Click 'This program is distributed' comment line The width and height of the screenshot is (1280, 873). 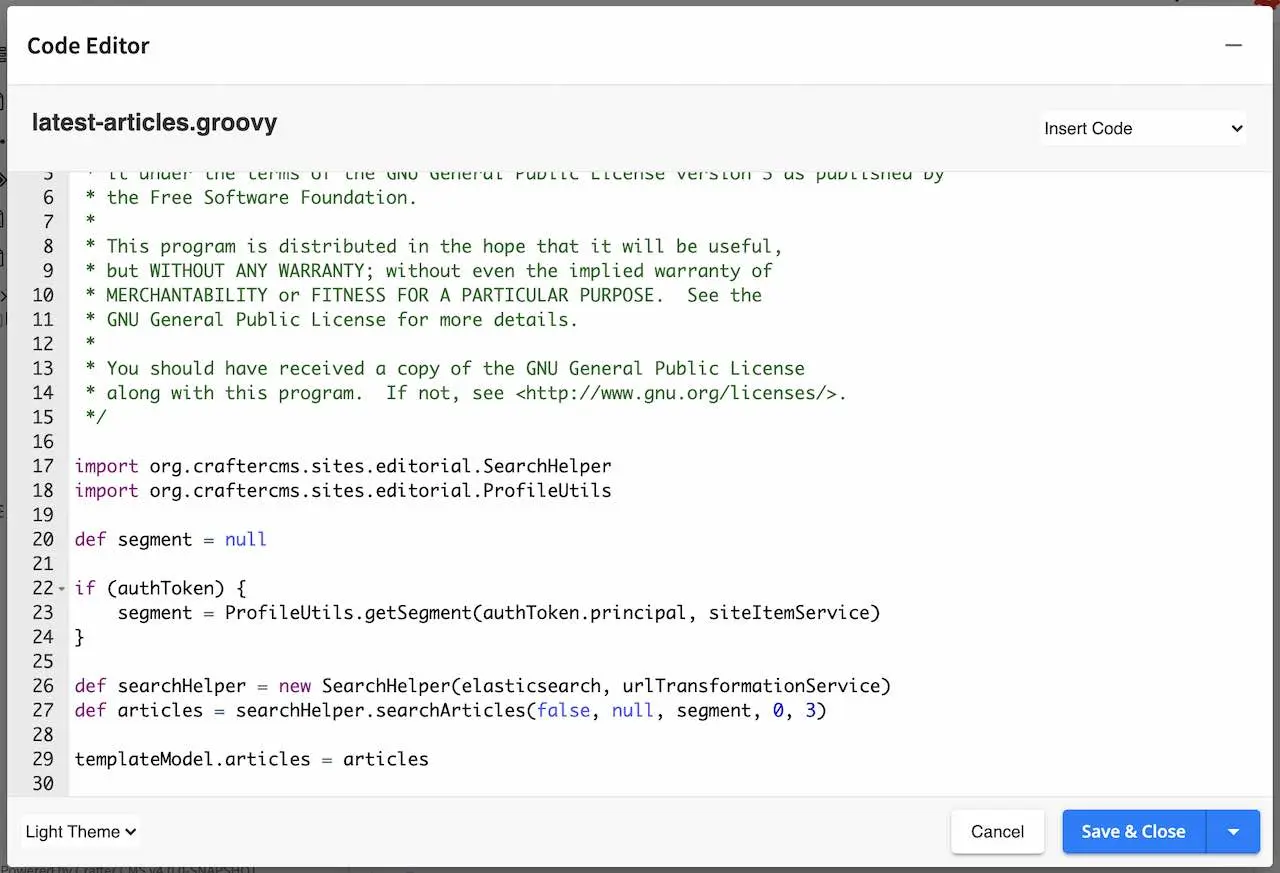click(x=434, y=247)
